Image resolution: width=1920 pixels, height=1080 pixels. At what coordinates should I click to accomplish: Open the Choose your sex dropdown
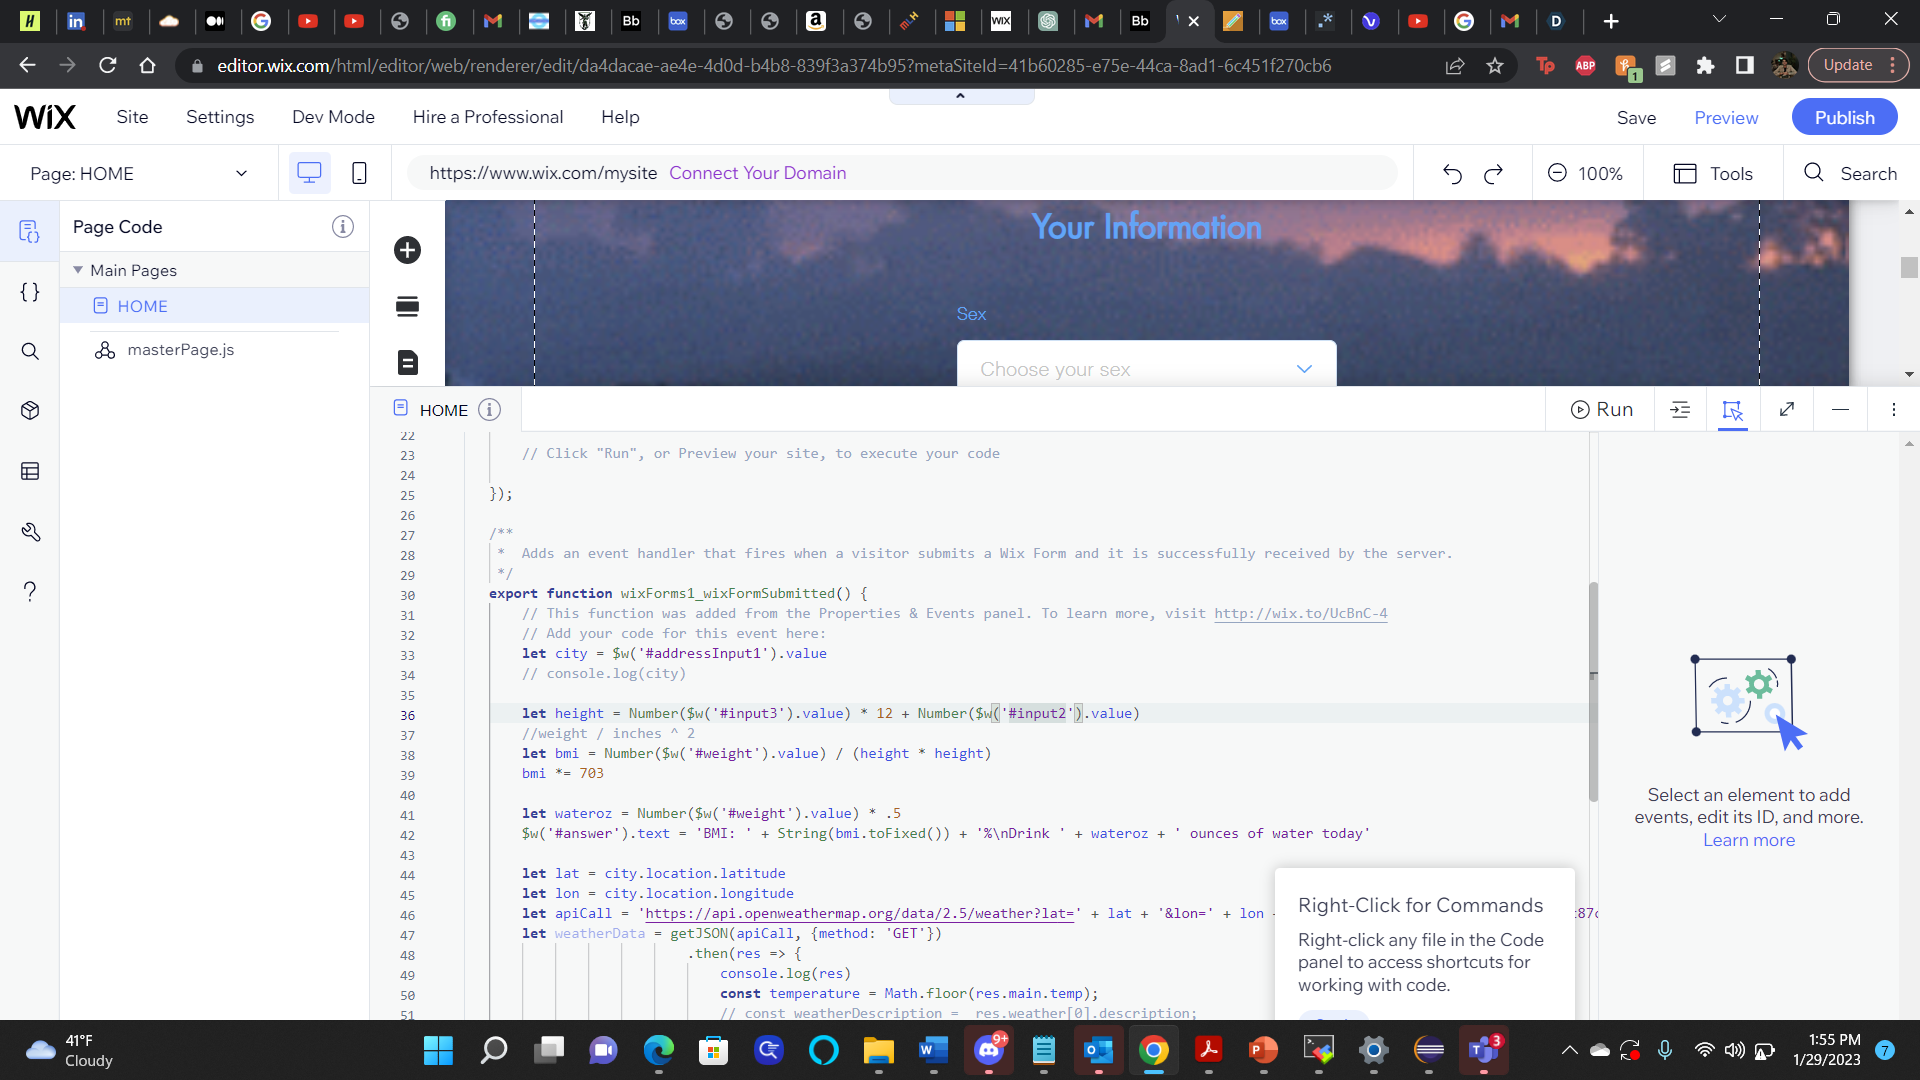[1146, 369]
